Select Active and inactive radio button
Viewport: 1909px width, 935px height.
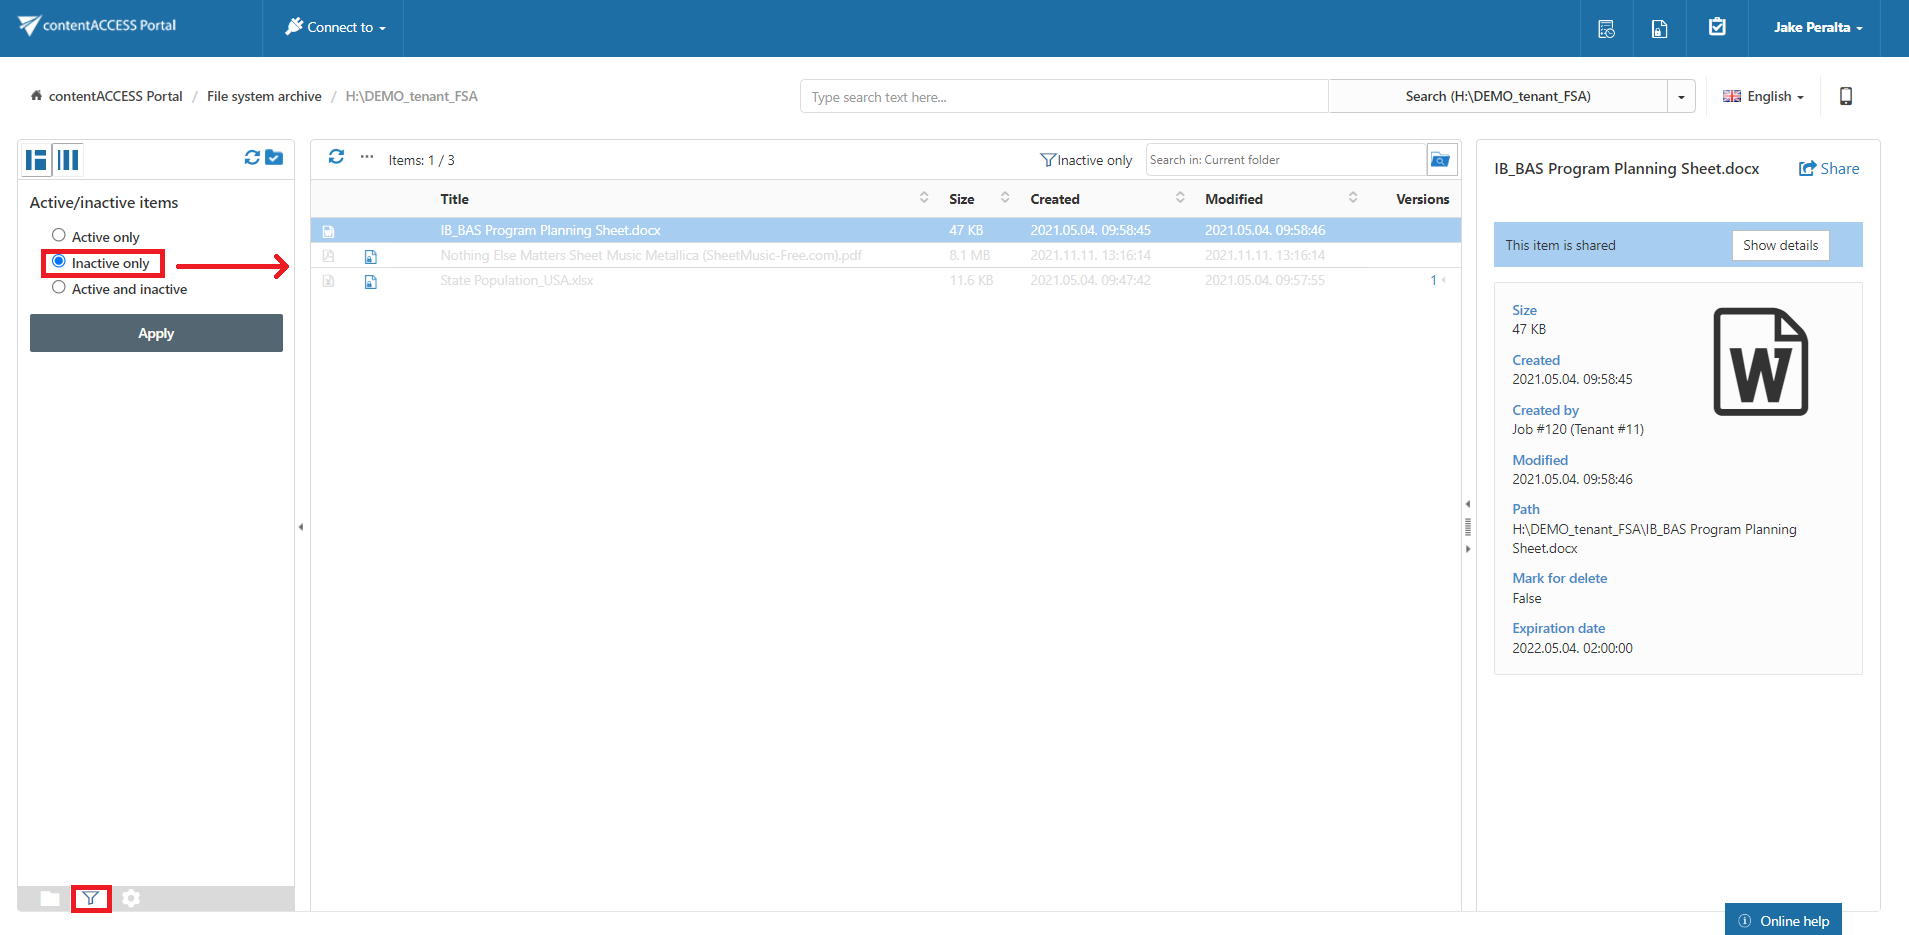tap(59, 288)
